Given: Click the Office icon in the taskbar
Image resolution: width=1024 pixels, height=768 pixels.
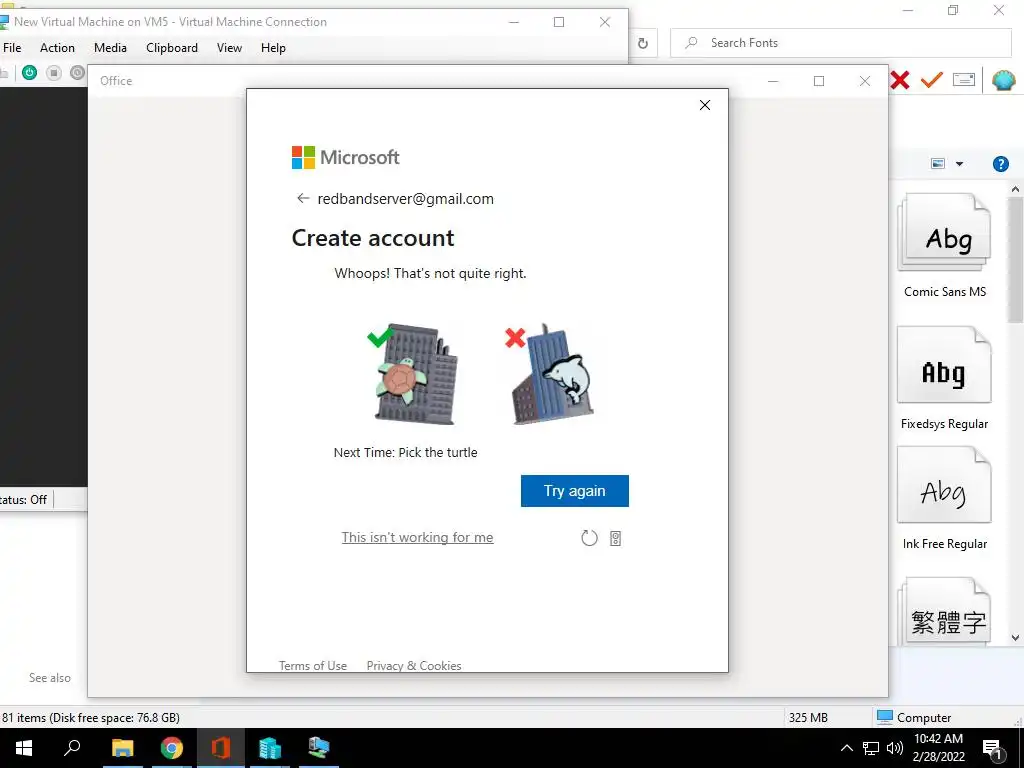Looking at the screenshot, I should coord(221,748).
